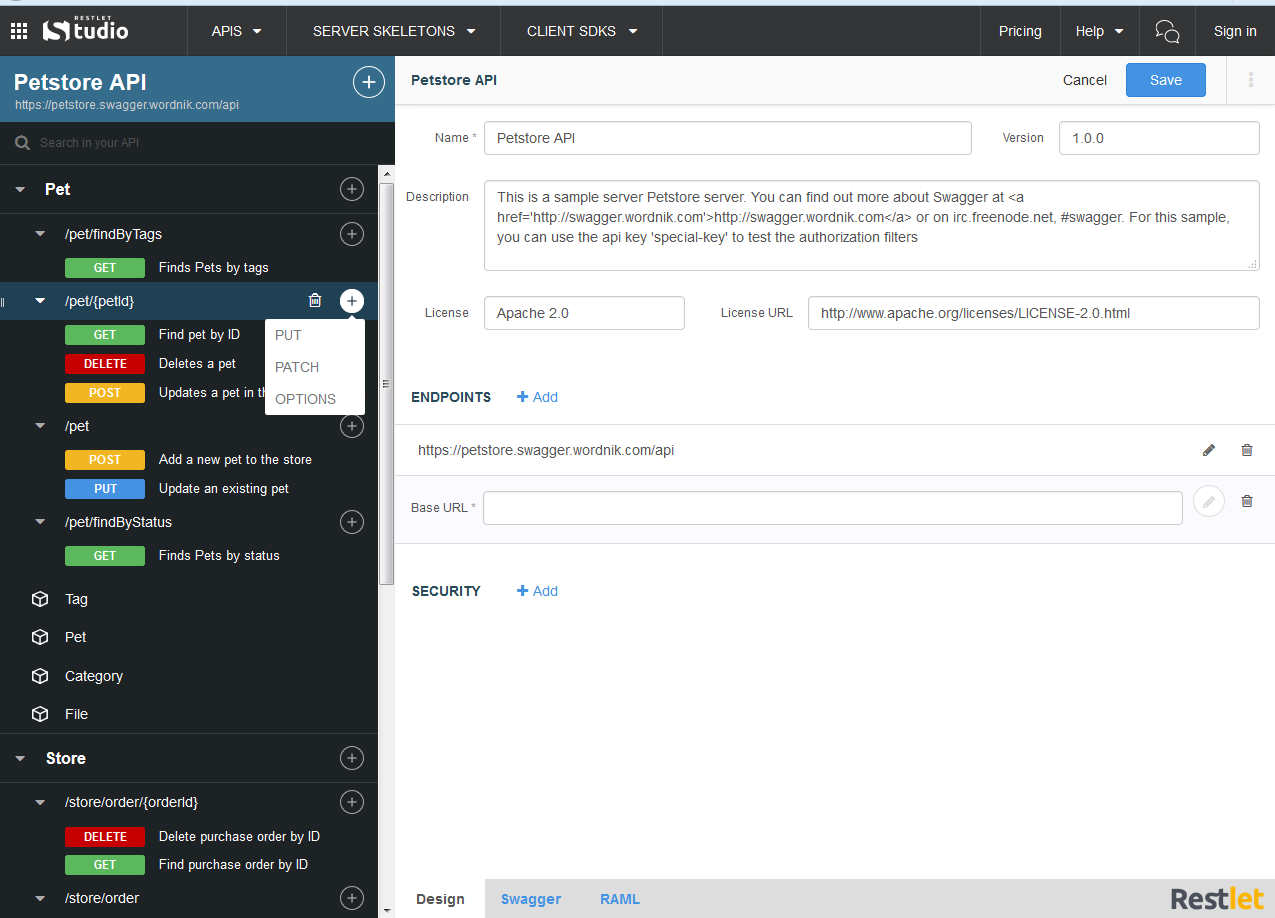Click the File representation cube icon
Image resolution: width=1275 pixels, height=918 pixels.
[40, 714]
